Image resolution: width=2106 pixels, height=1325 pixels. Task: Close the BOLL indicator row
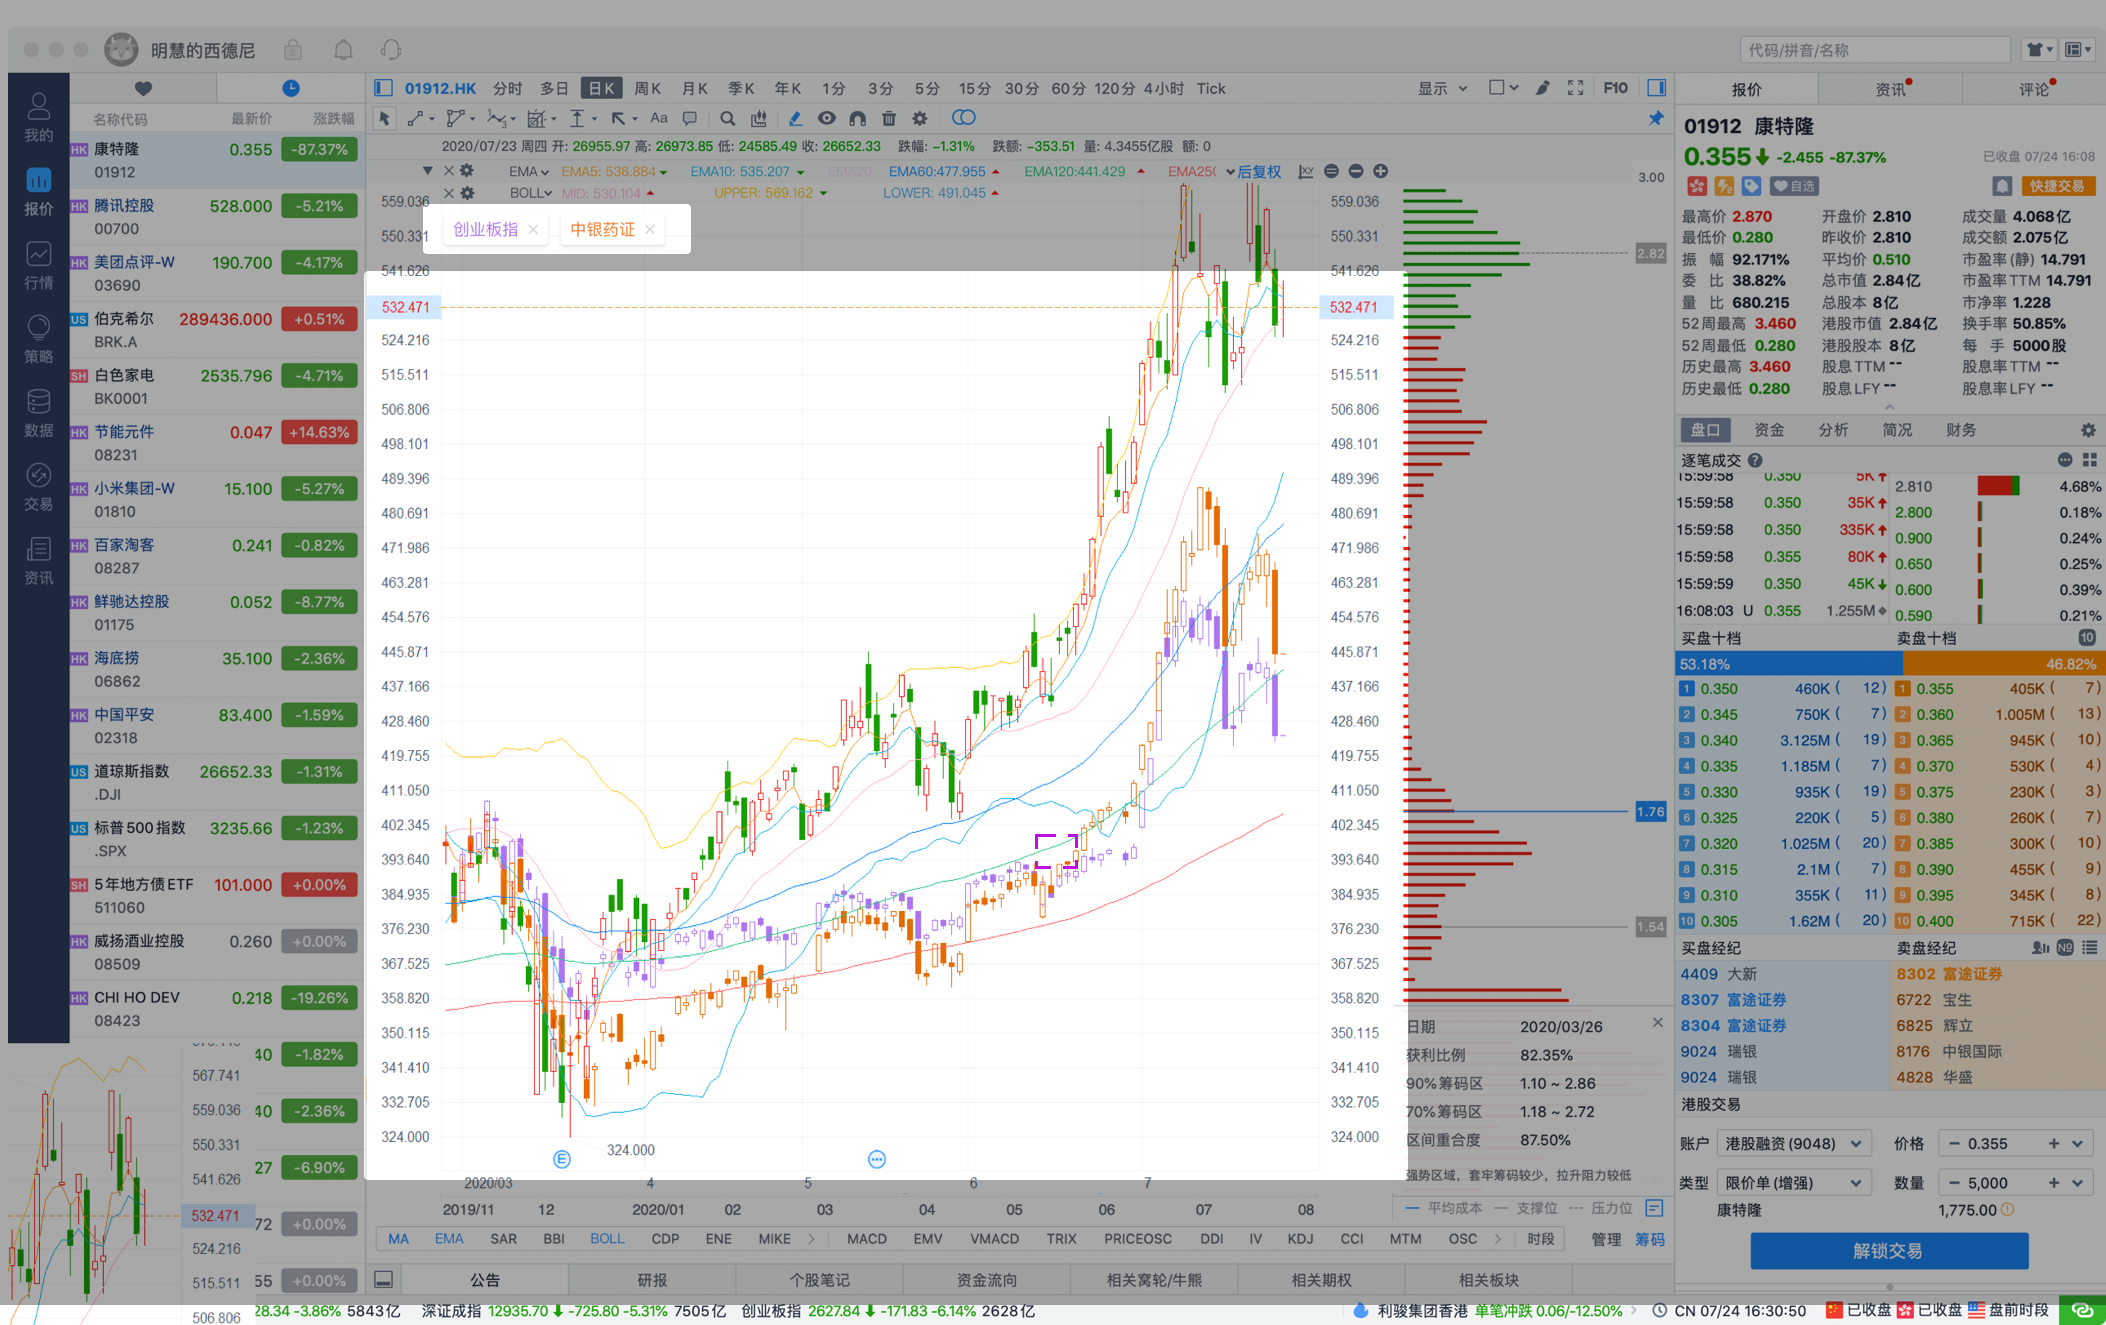(448, 193)
